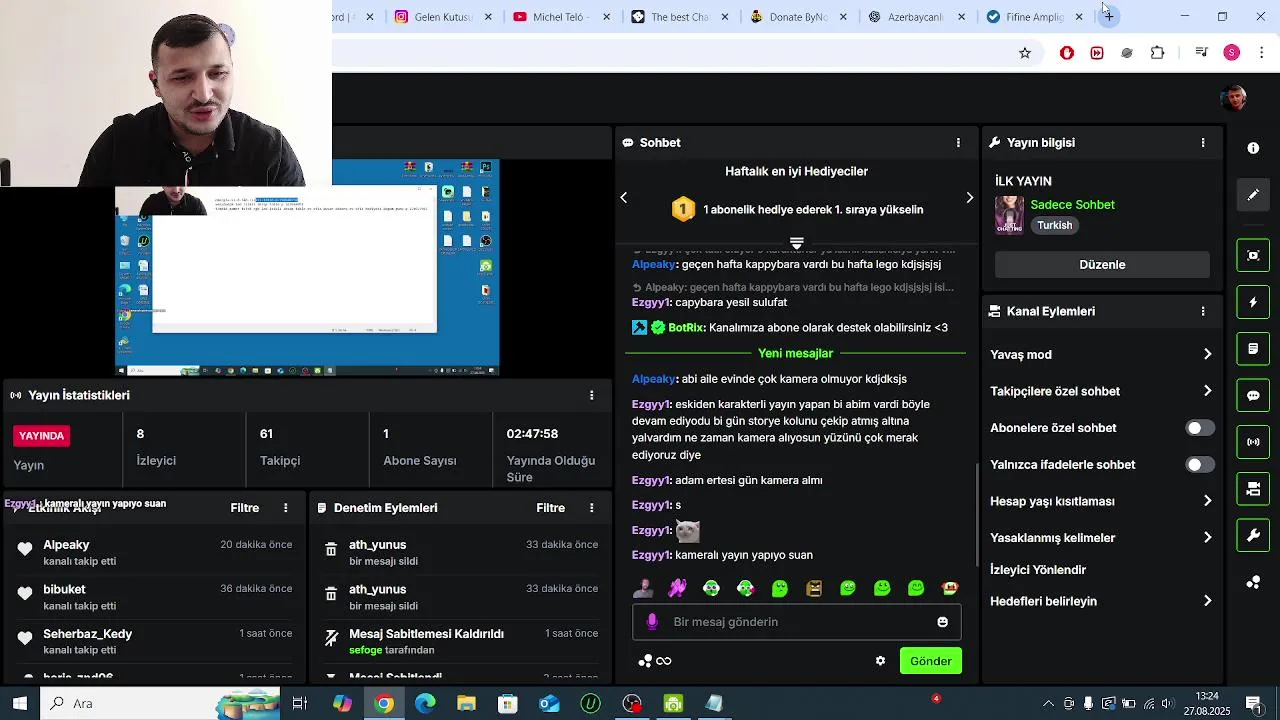Bookmark this page with the star icon
Viewport: 1280px width, 720px height.
tap(1025, 53)
